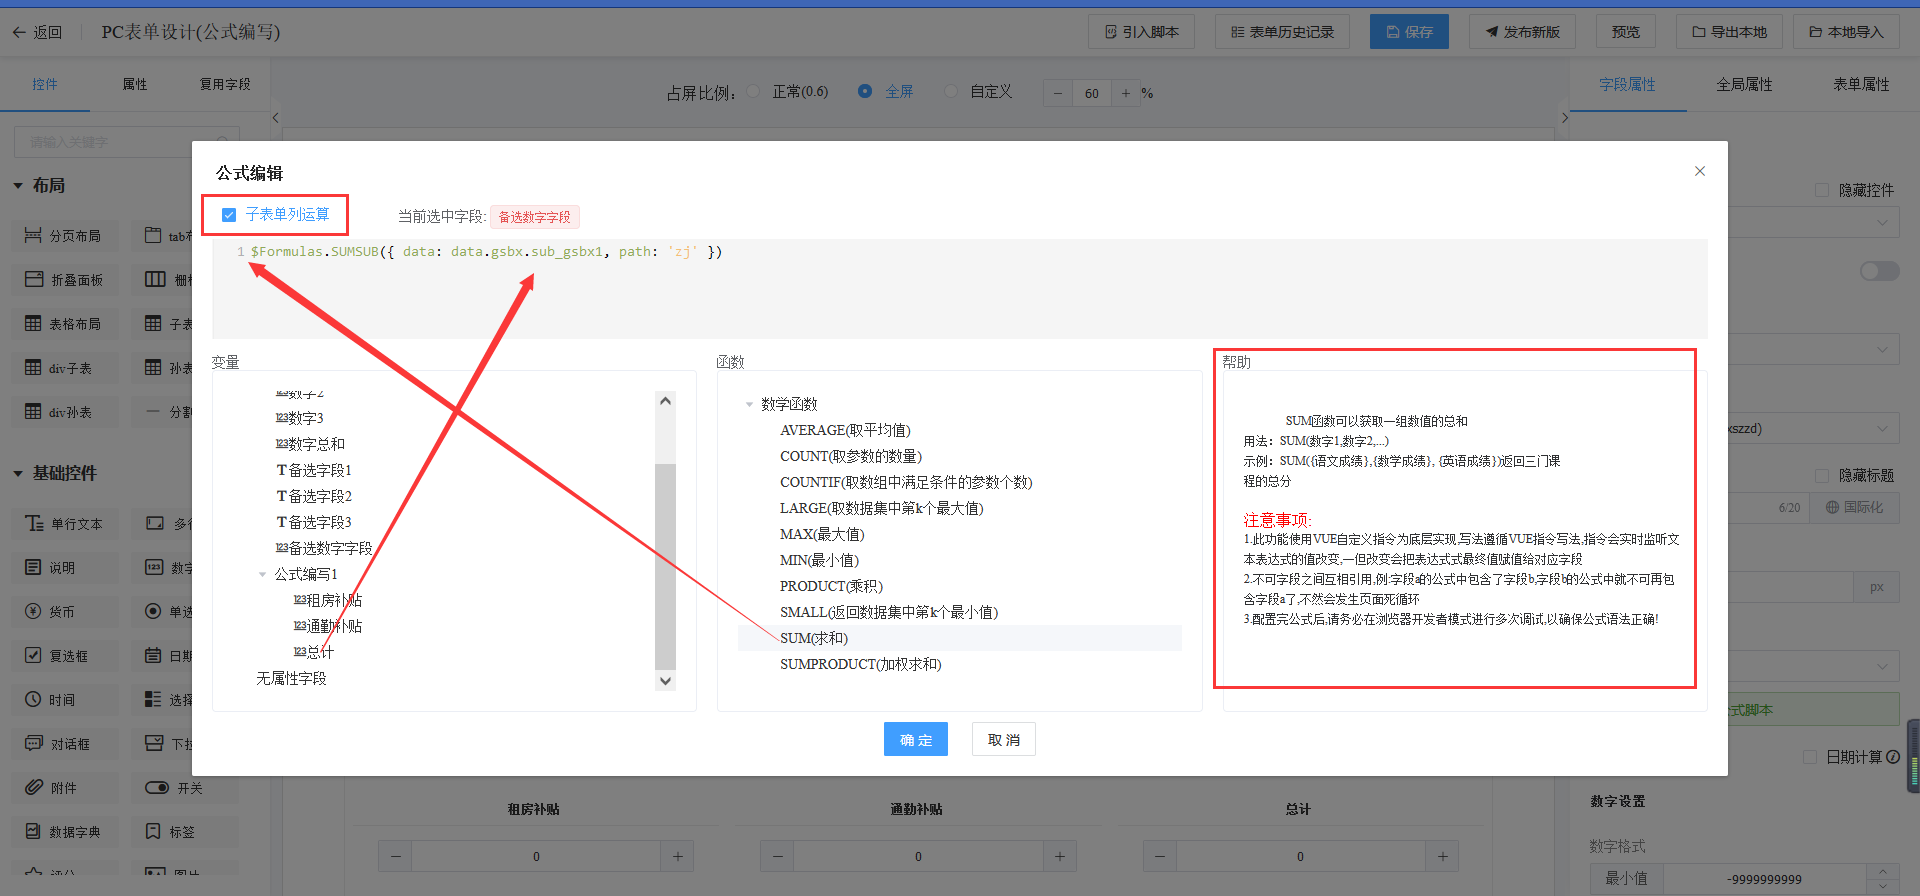Select 自定义 screen ratio radio
This screenshot has height=896, width=1920.
tap(951, 91)
